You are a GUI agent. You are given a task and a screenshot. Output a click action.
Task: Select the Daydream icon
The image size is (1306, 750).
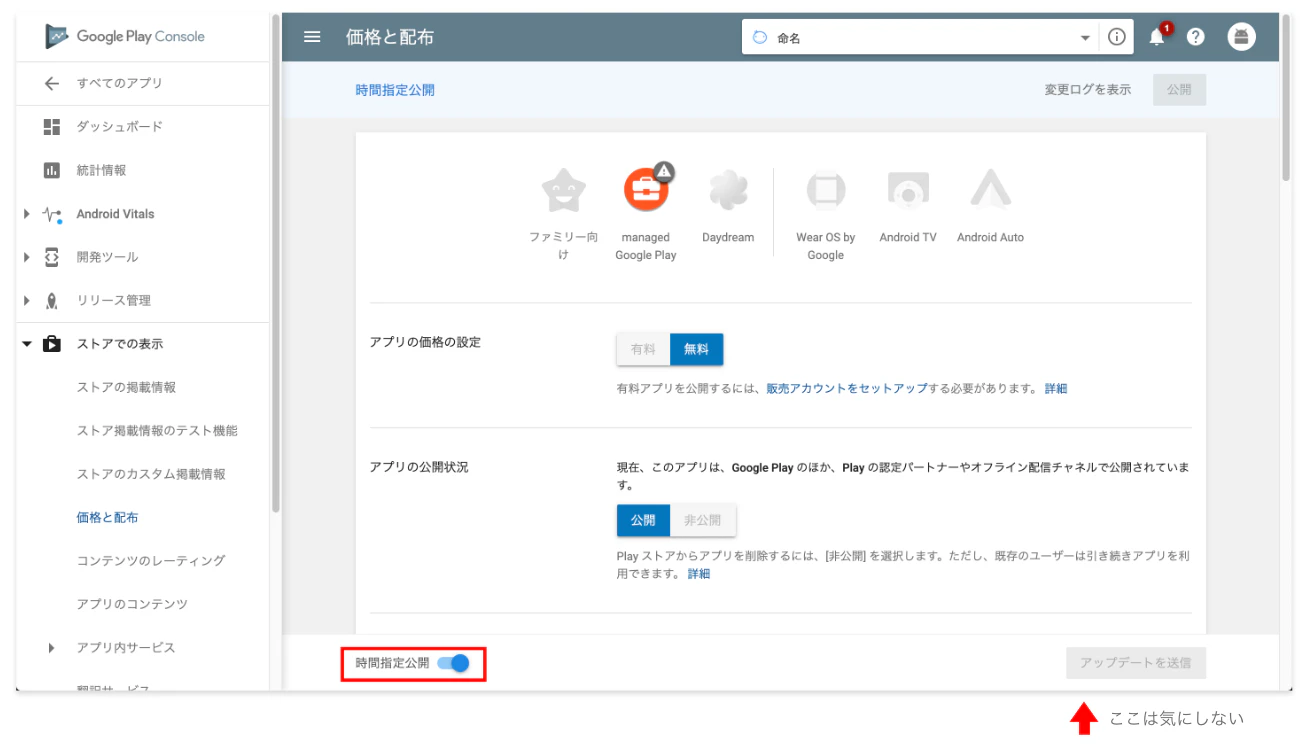tap(728, 189)
